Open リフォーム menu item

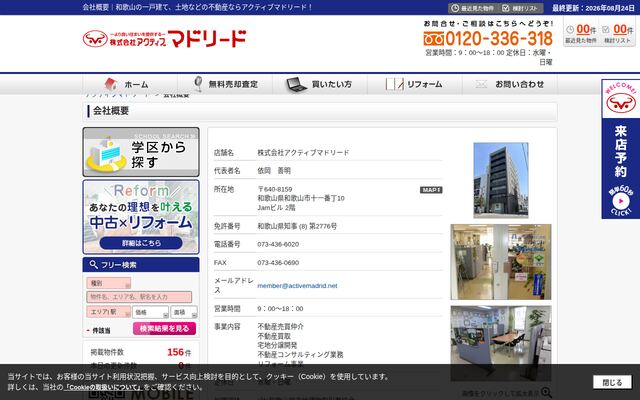coord(415,84)
